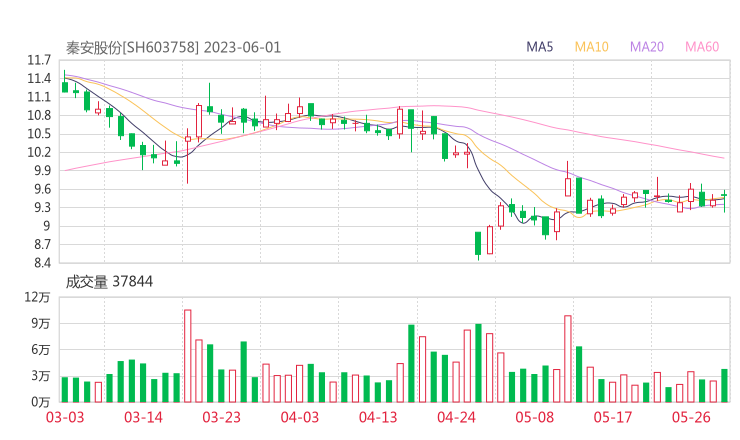Click the MA5 legend label
740x440 pixels.
click(x=539, y=47)
